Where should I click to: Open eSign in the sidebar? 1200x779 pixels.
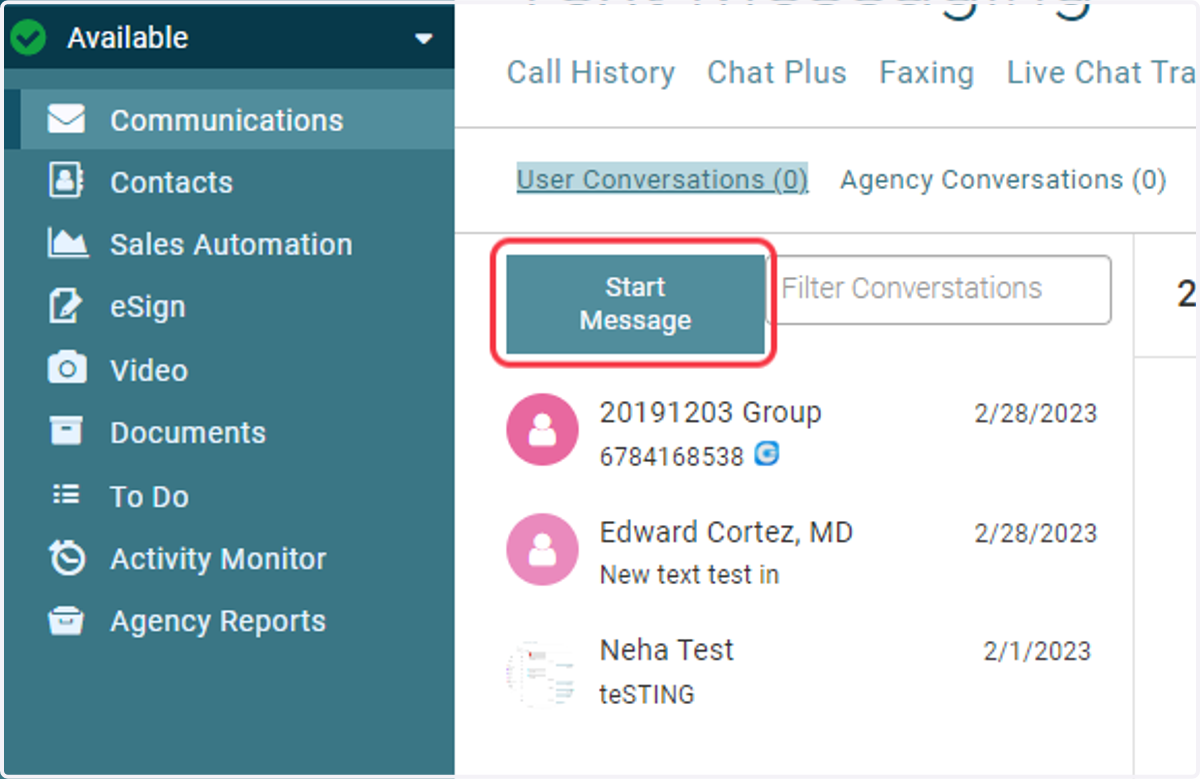point(147,307)
